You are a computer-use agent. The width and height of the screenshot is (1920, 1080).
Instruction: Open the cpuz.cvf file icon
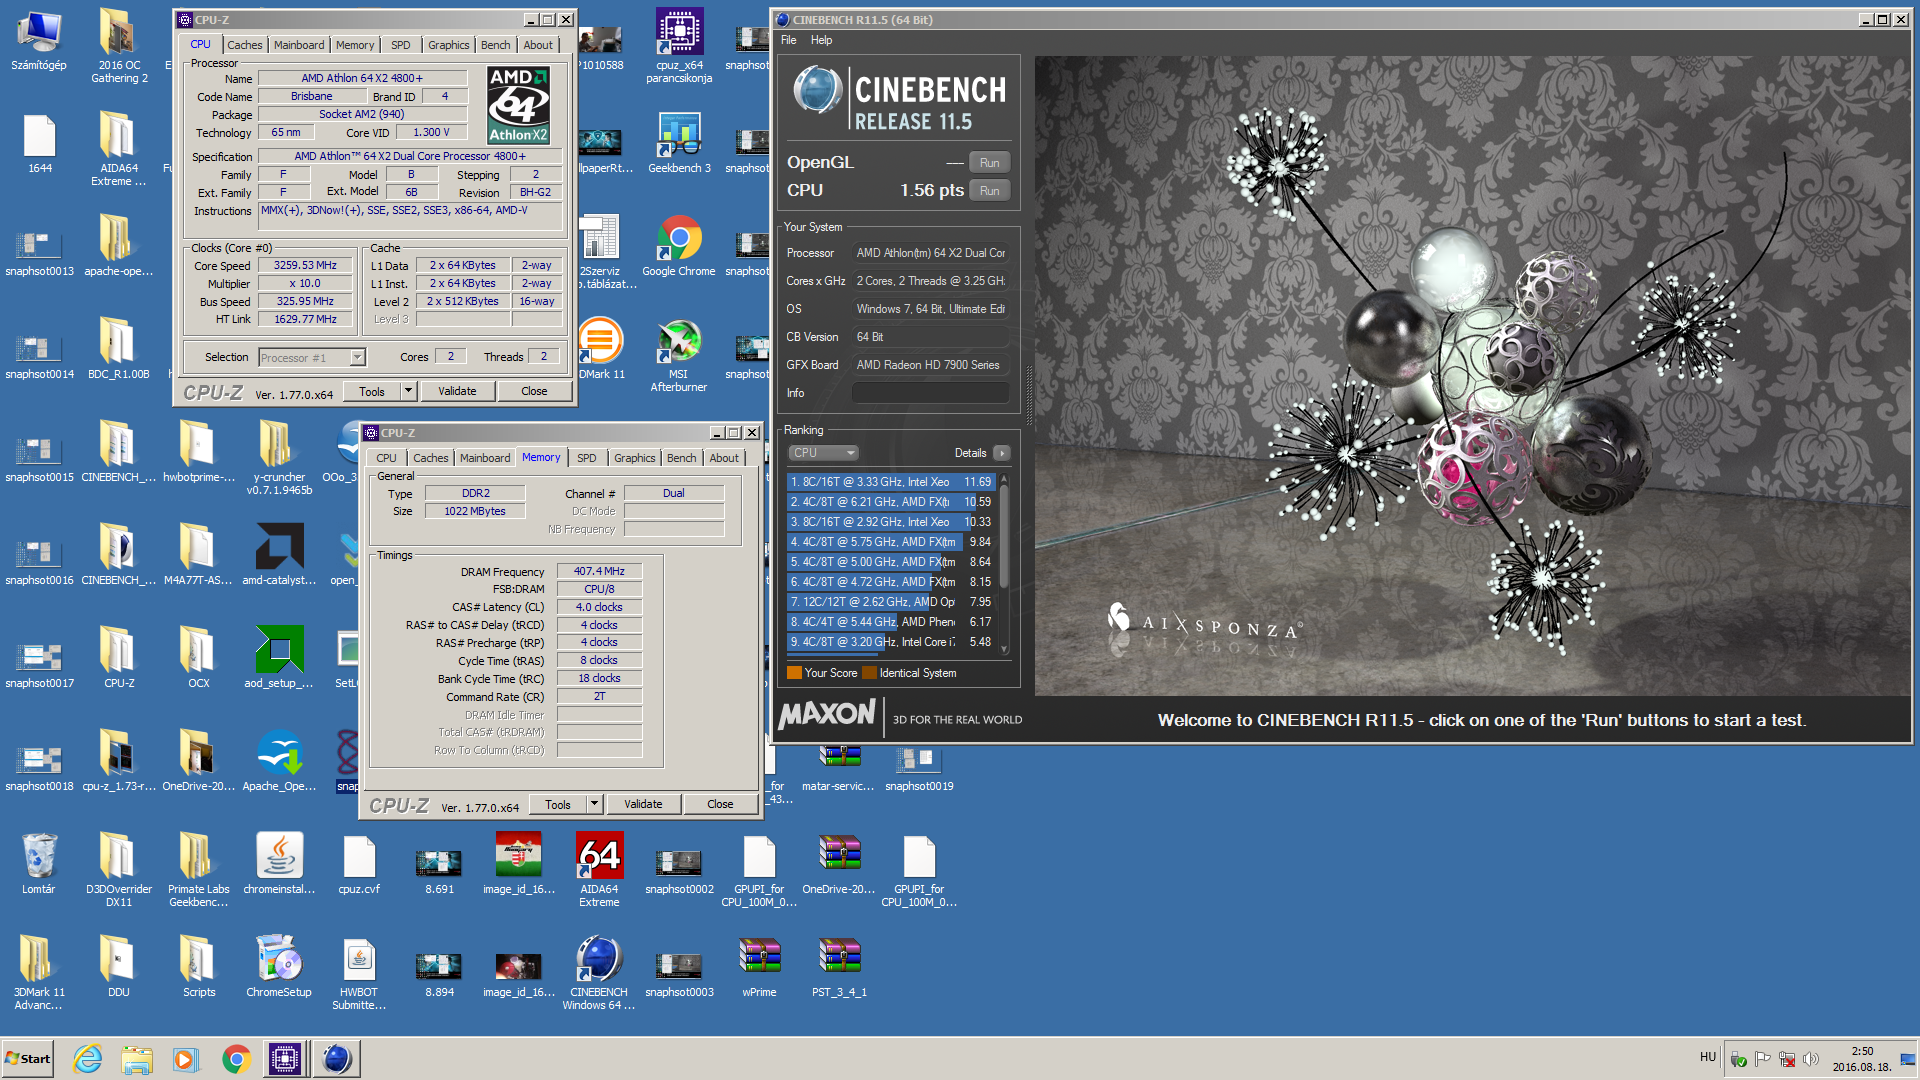[x=359, y=864]
